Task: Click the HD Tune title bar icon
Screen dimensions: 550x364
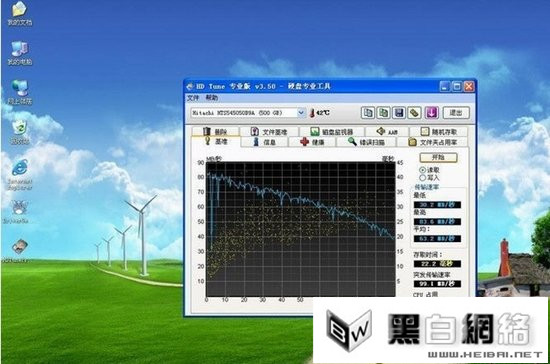Action: 190,87
